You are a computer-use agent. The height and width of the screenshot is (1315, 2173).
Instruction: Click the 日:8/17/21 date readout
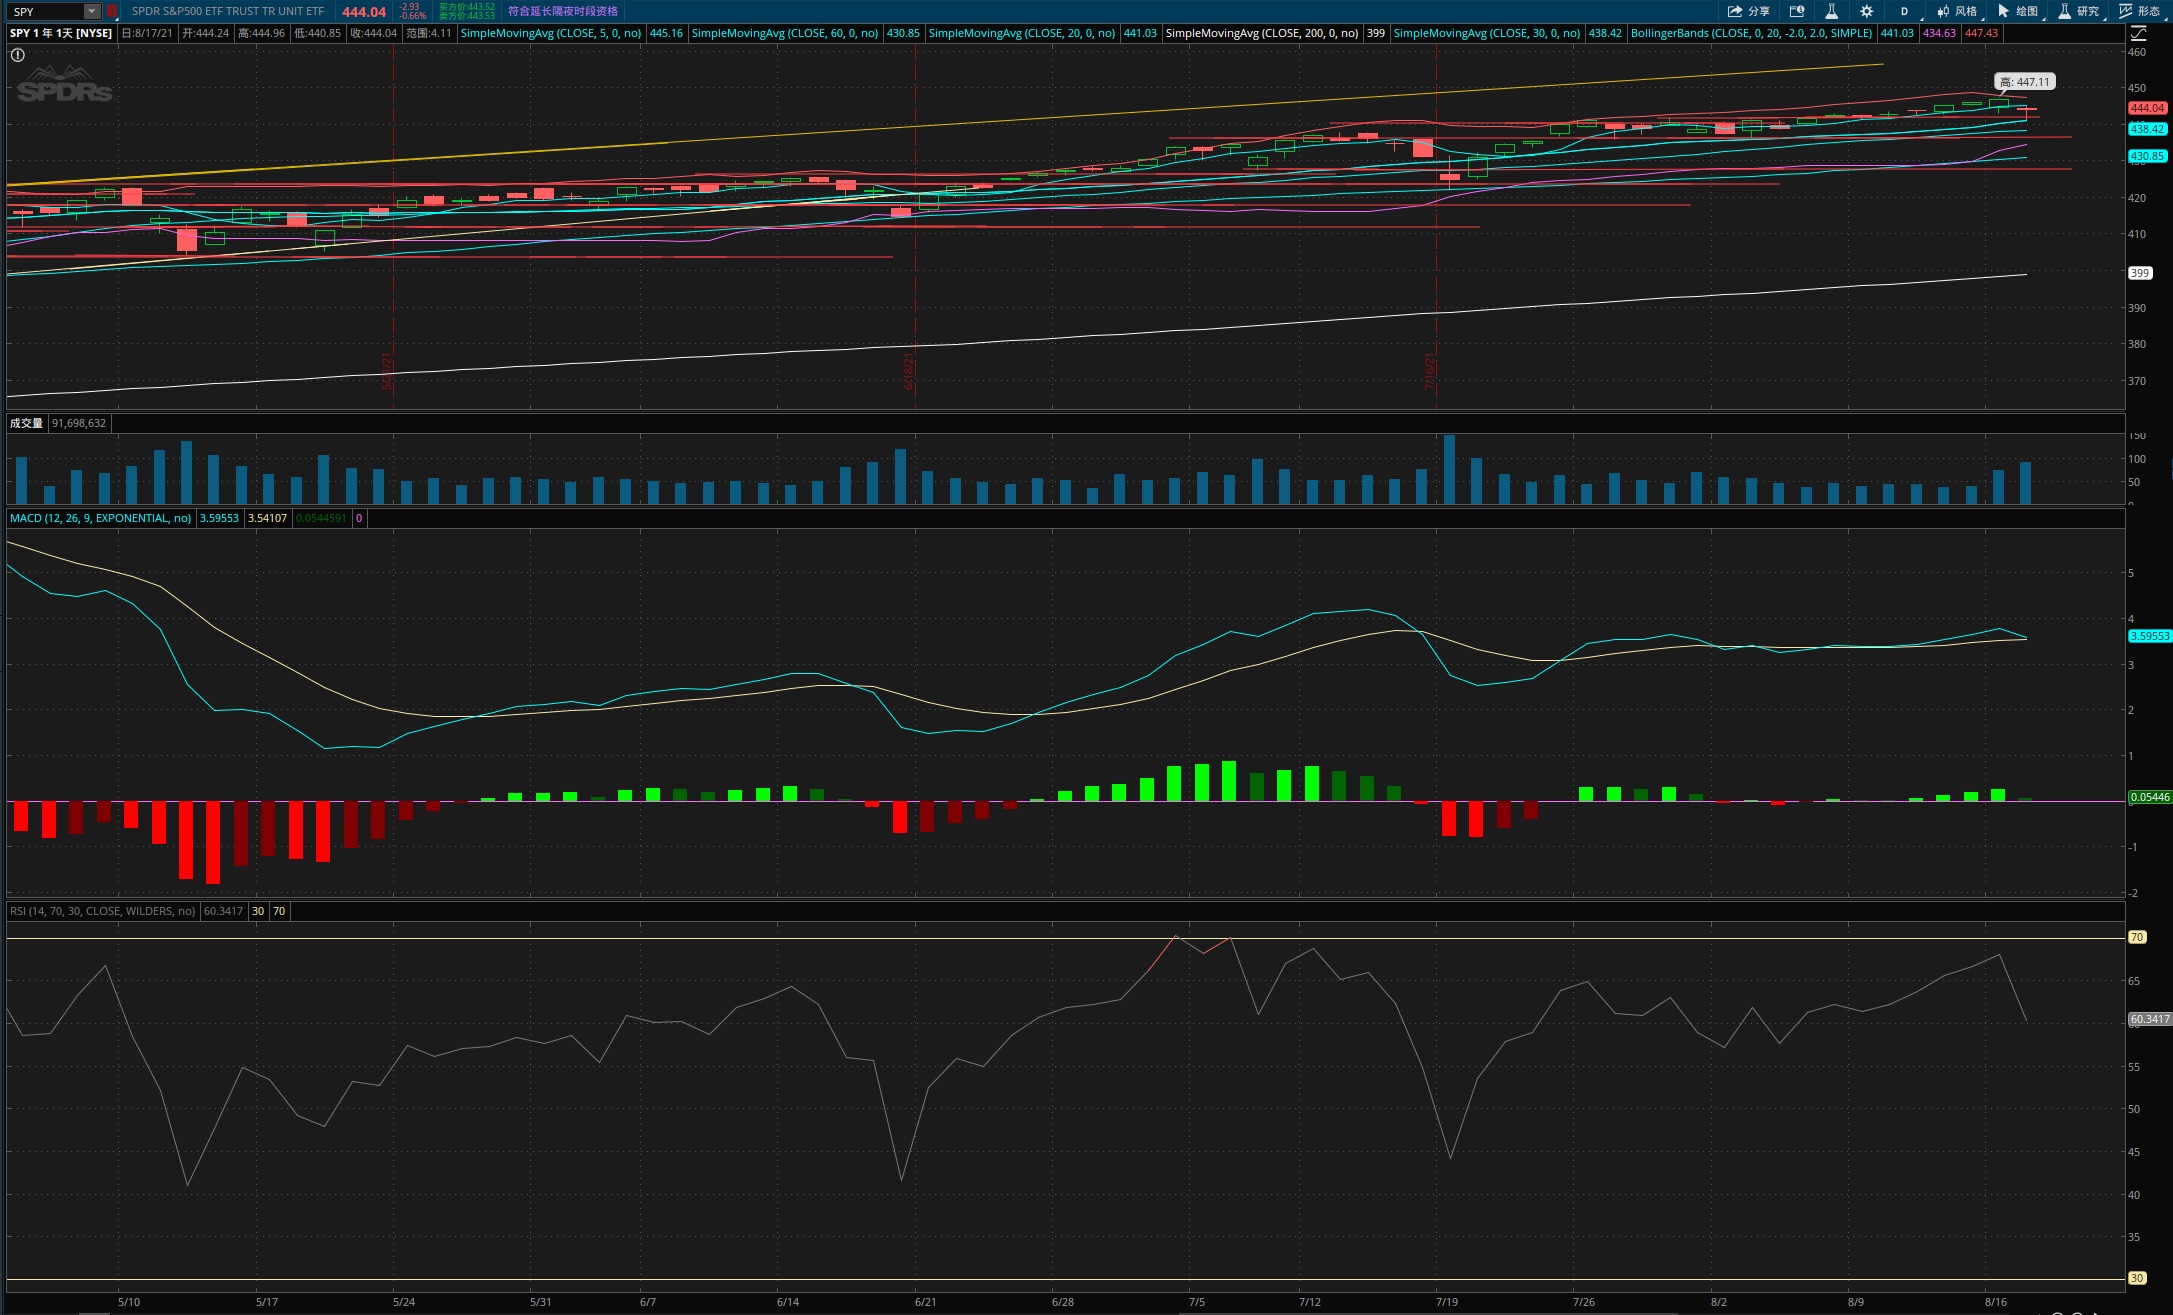point(147,33)
